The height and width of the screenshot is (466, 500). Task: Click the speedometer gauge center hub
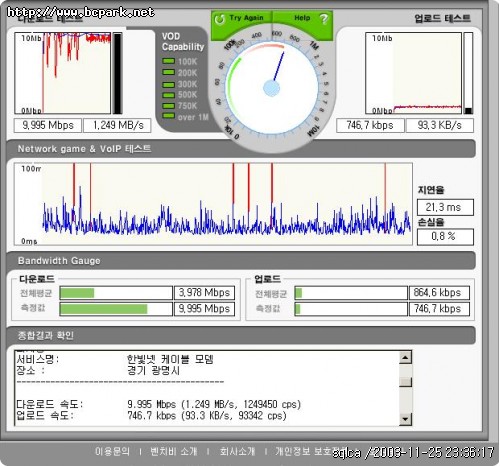272,88
